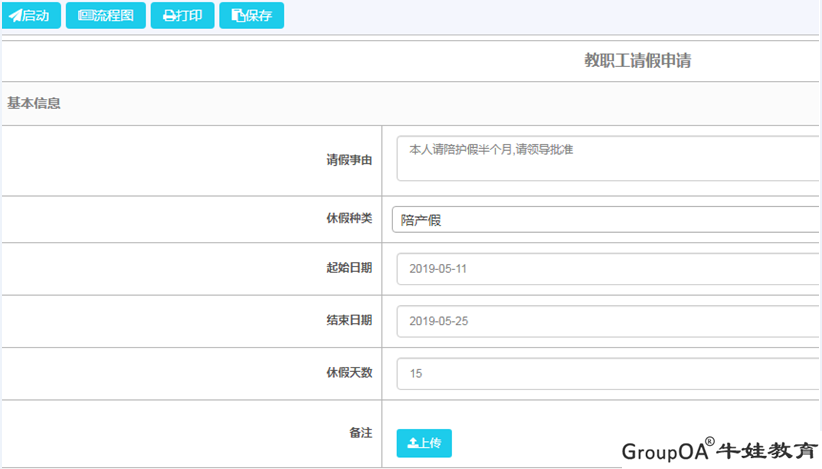This screenshot has width=822, height=469.
Task: Click the flowchart icon on 流程图
Action: point(85,15)
